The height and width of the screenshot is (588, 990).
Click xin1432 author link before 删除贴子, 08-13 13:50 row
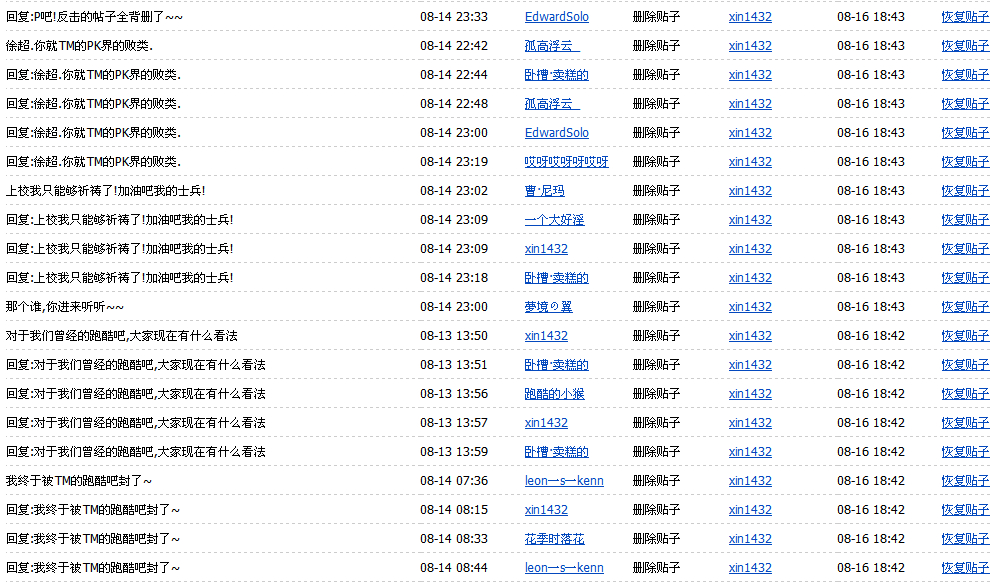tap(546, 337)
